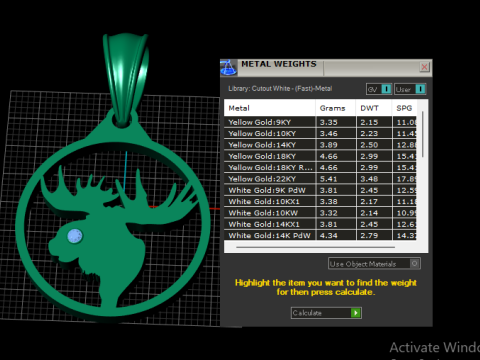This screenshot has width=480, height=360.
Task: Toggle the GV switch
Action: (x=379, y=89)
